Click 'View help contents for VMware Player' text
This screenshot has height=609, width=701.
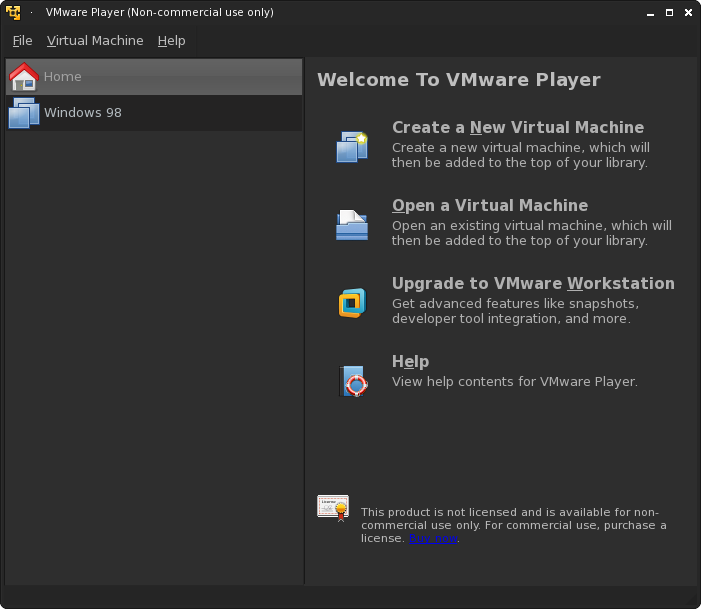[x=515, y=382]
